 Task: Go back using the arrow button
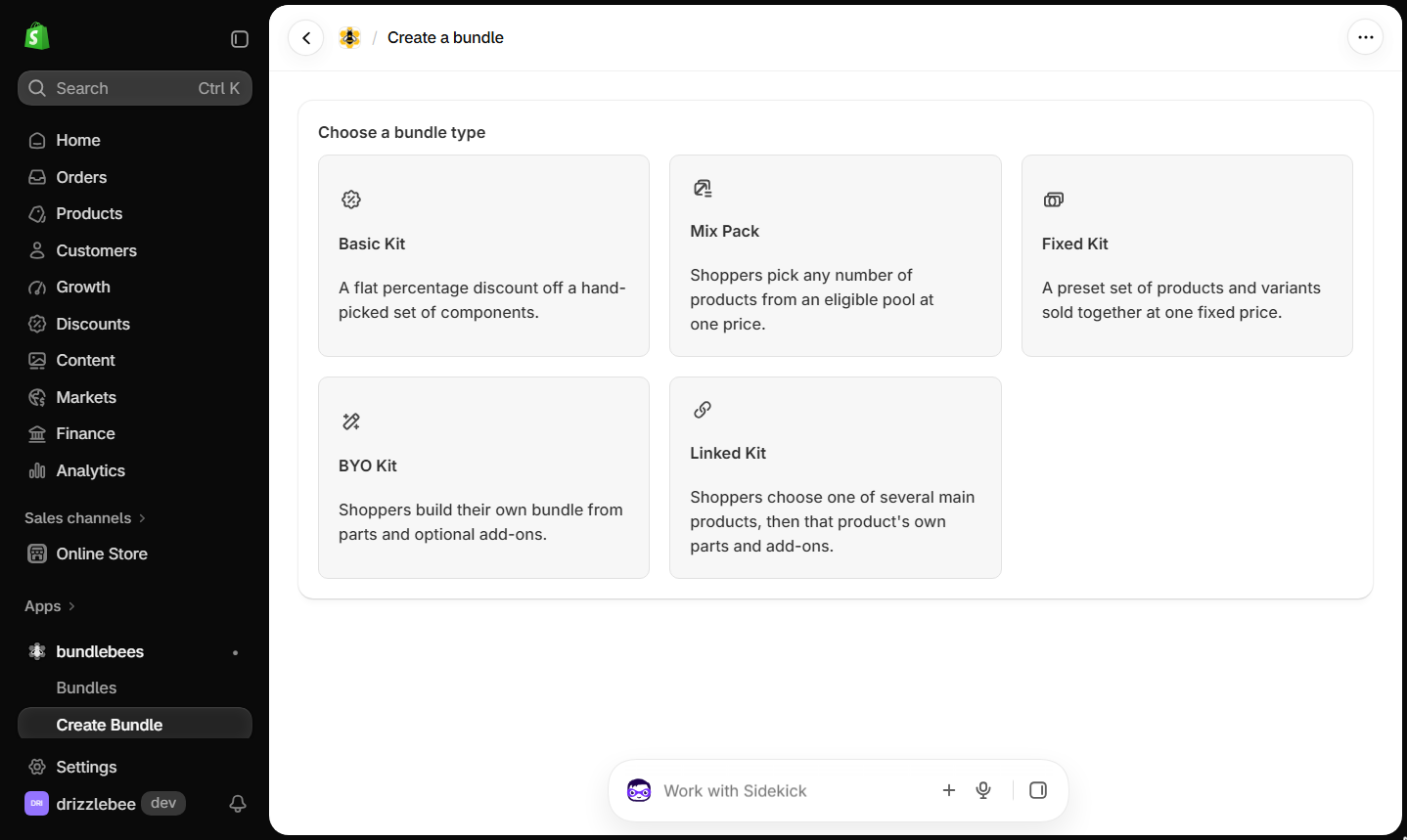(306, 38)
